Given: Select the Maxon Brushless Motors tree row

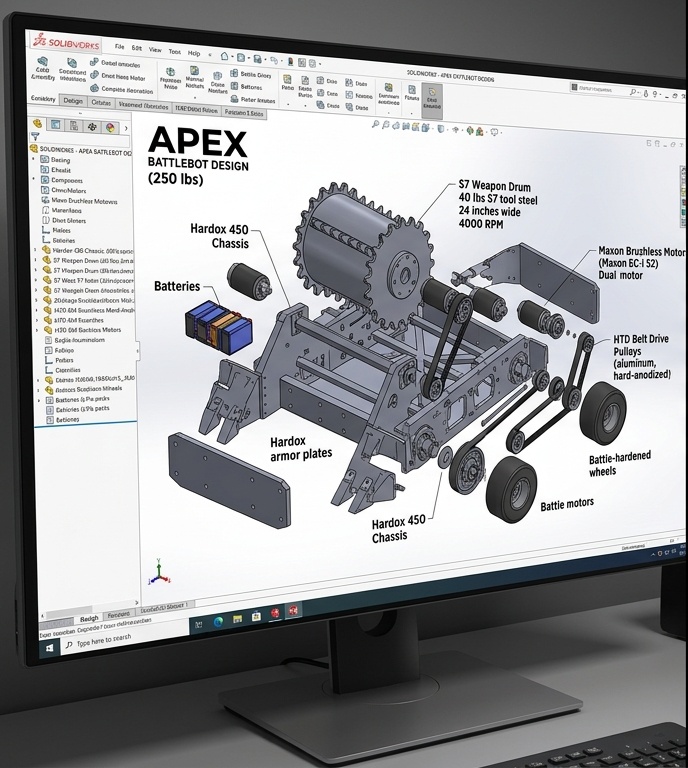Looking at the screenshot, I should pyautogui.click(x=79, y=201).
